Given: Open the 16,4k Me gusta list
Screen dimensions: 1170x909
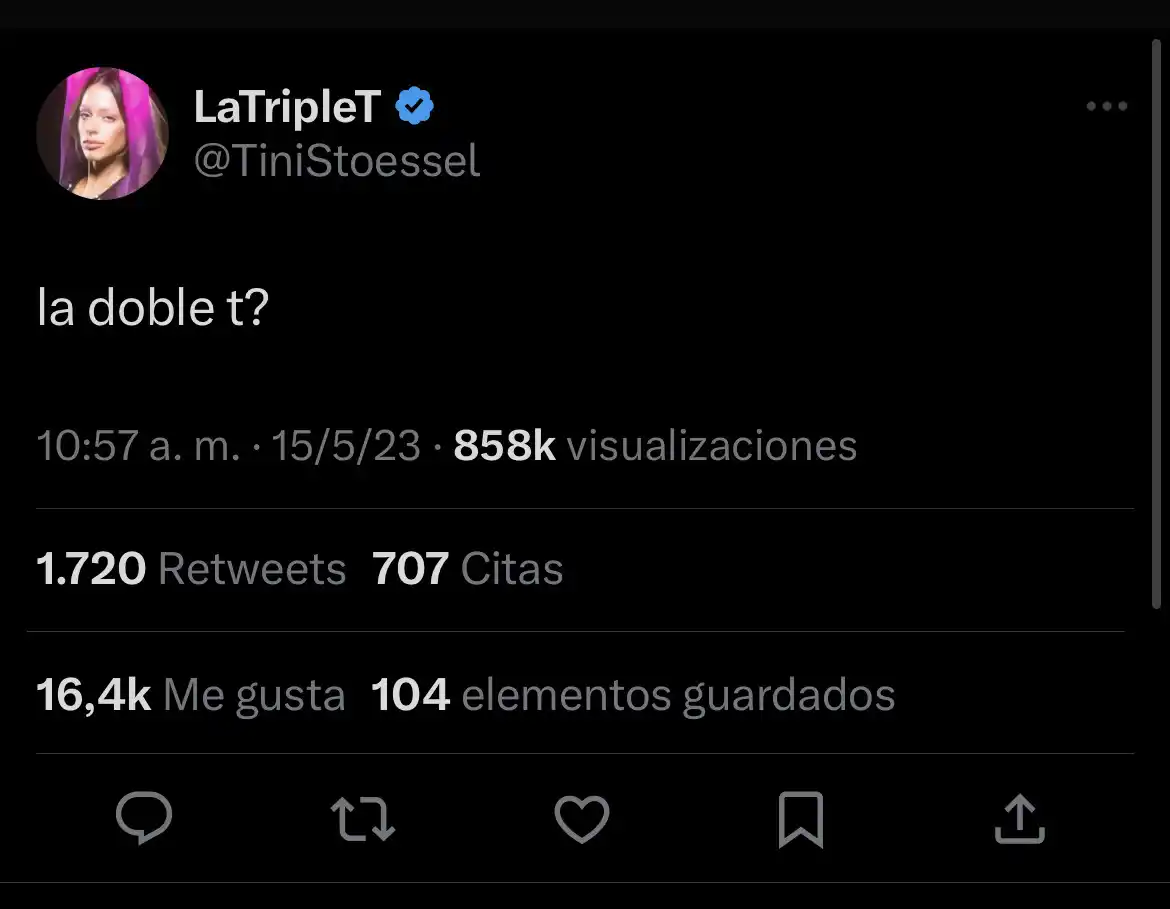Looking at the screenshot, I should (190, 694).
